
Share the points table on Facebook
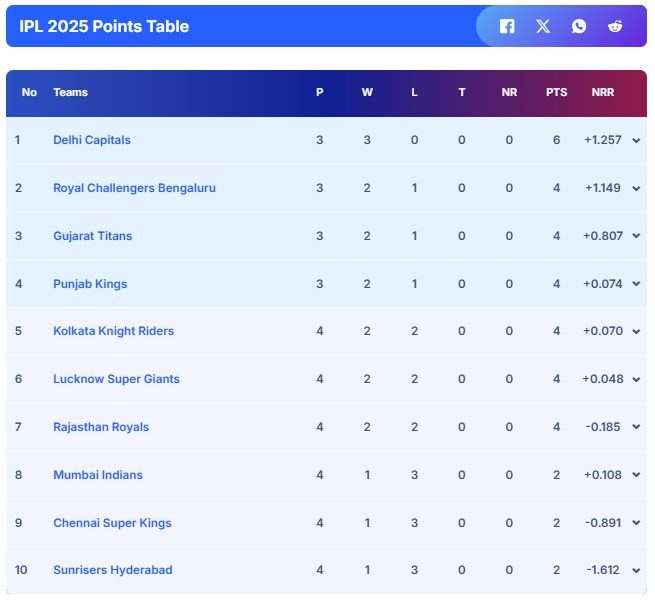(507, 26)
